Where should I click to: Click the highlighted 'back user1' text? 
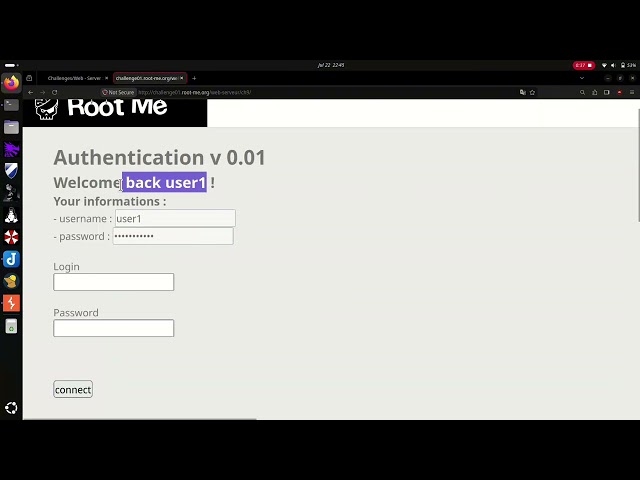pos(165,182)
